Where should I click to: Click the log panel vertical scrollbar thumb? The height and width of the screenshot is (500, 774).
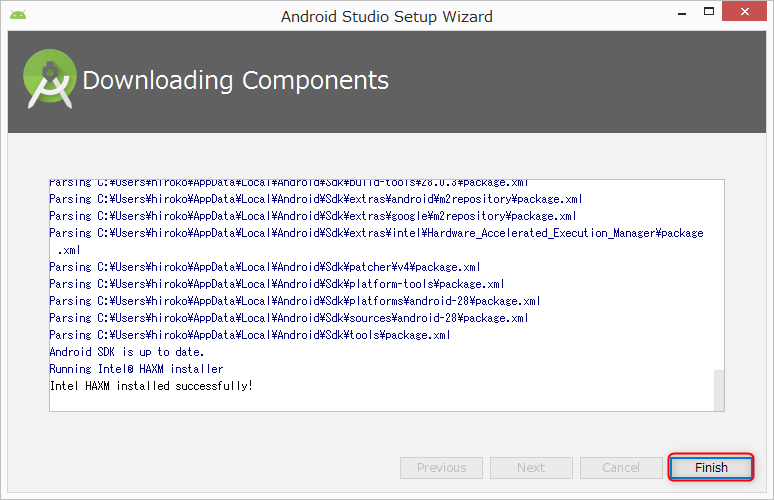tap(719, 390)
